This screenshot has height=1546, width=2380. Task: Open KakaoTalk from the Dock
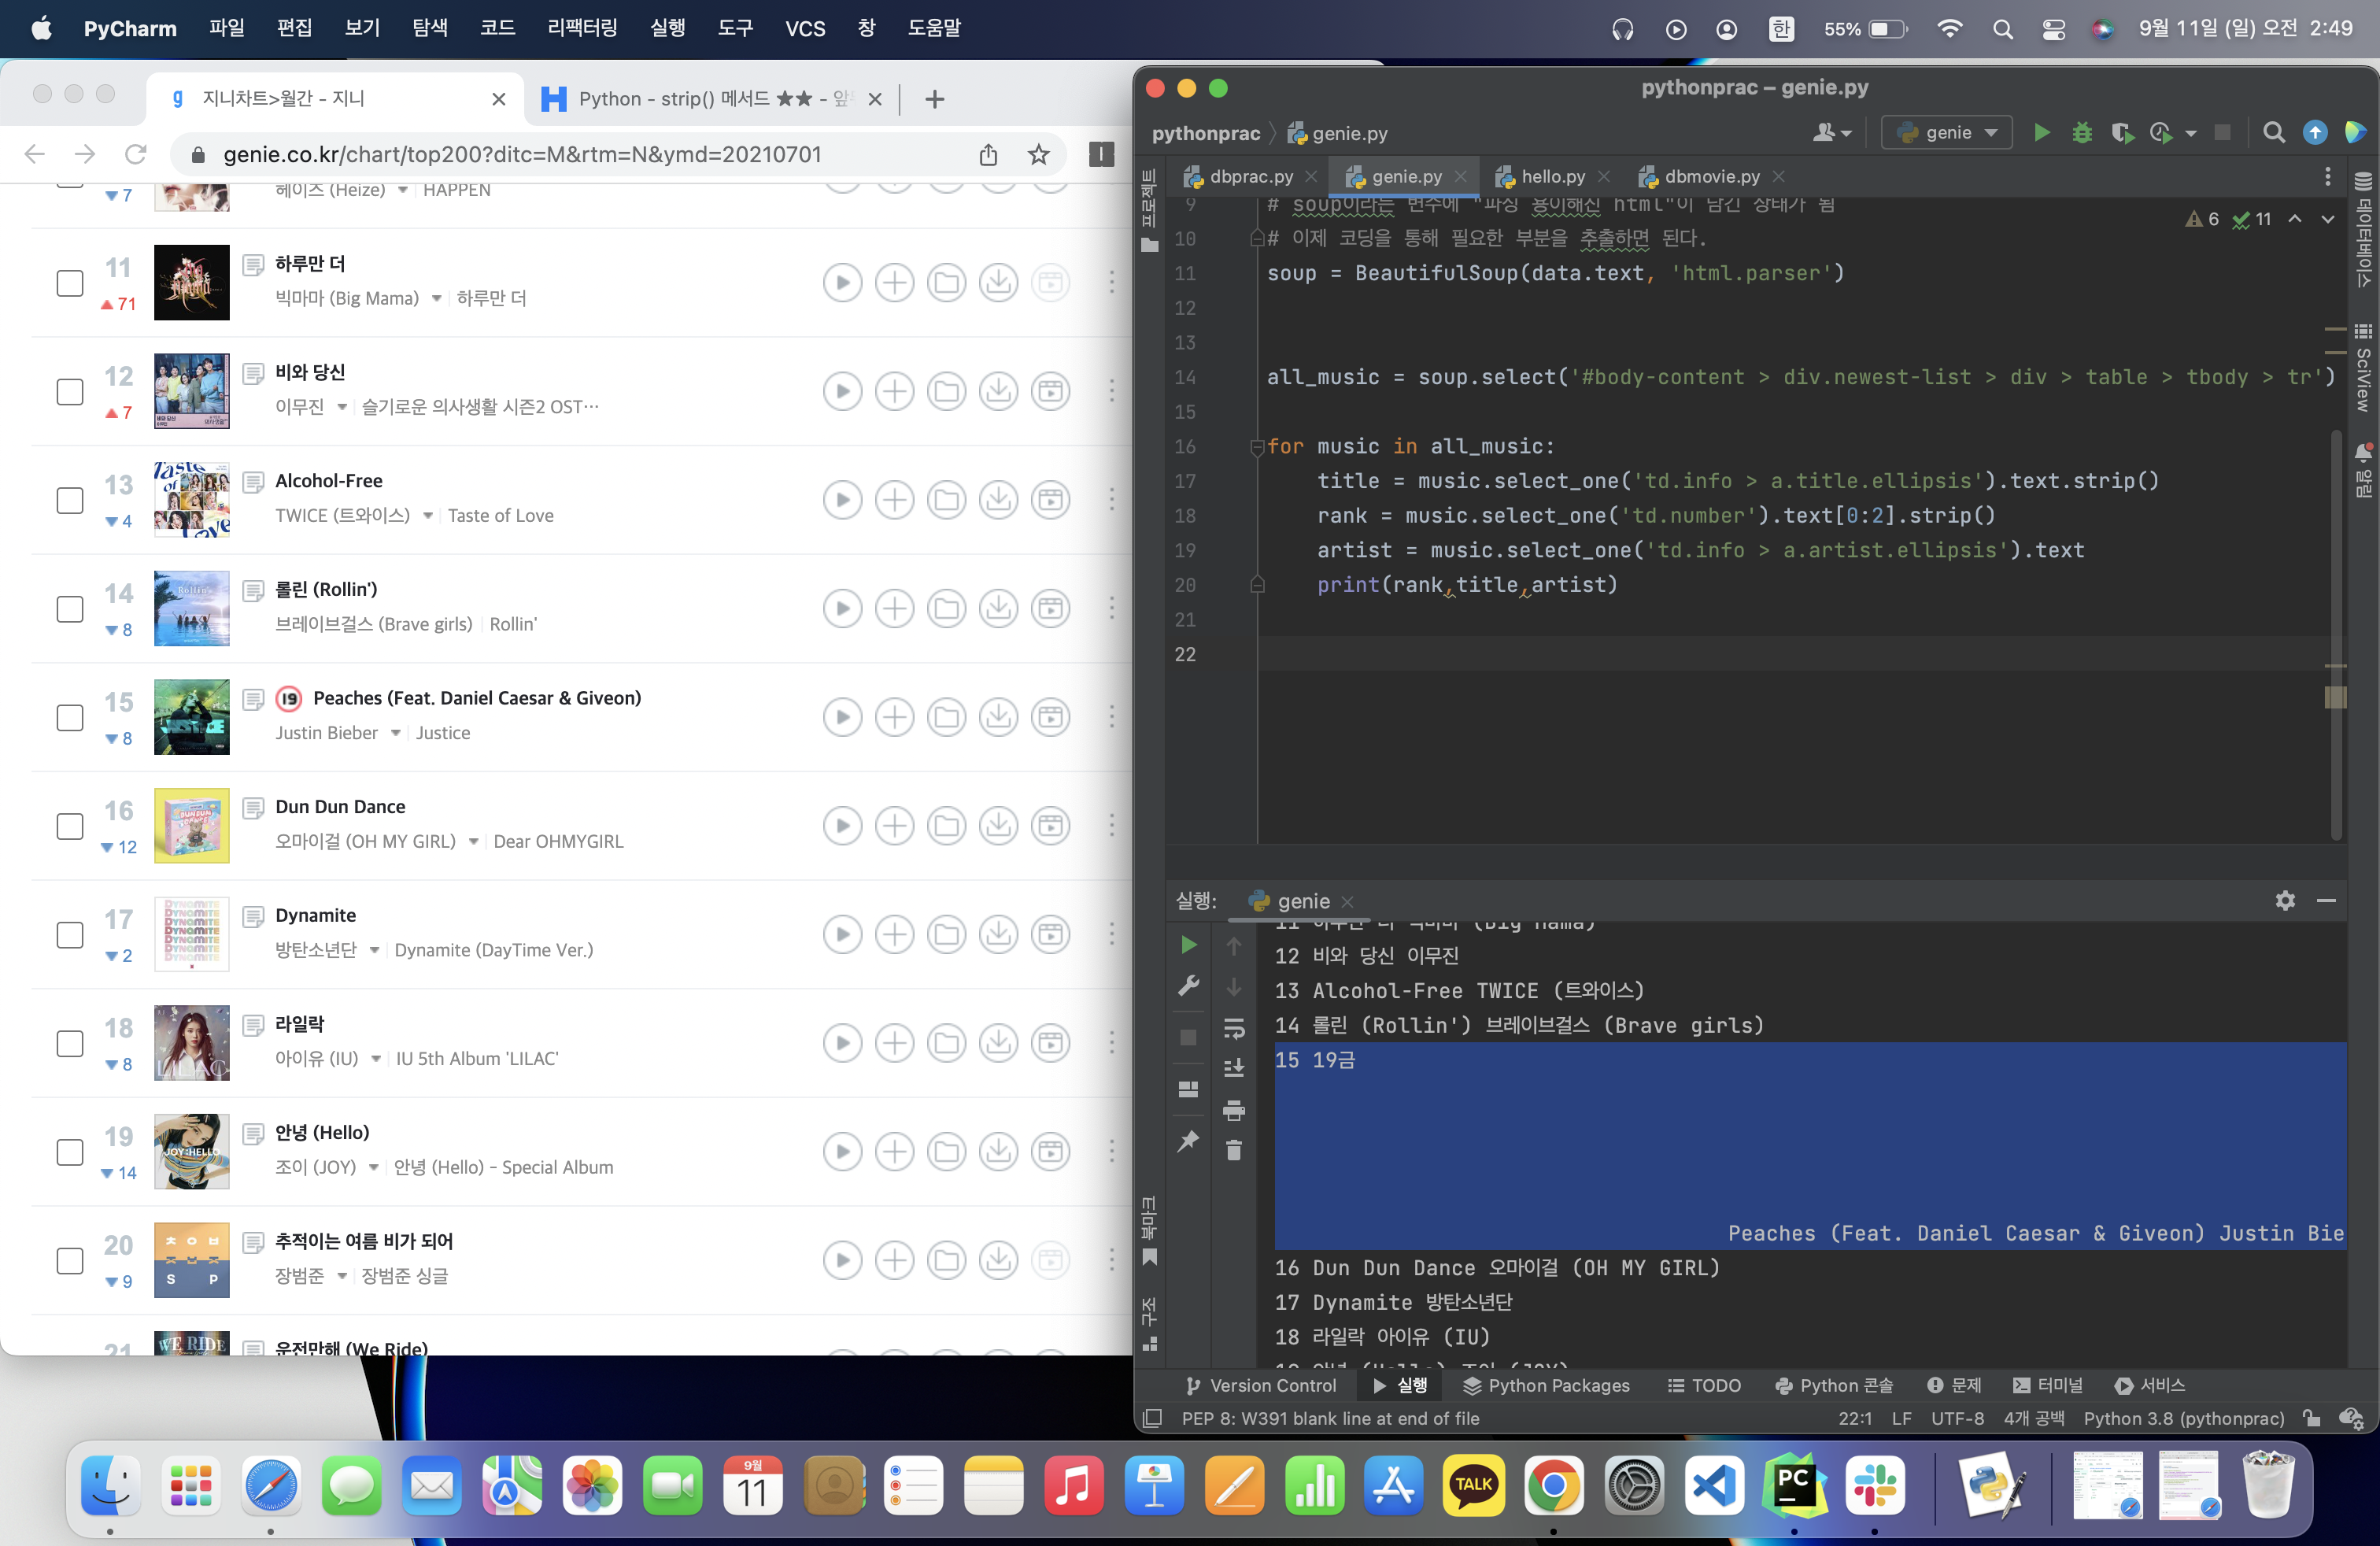(1473, 1486)
